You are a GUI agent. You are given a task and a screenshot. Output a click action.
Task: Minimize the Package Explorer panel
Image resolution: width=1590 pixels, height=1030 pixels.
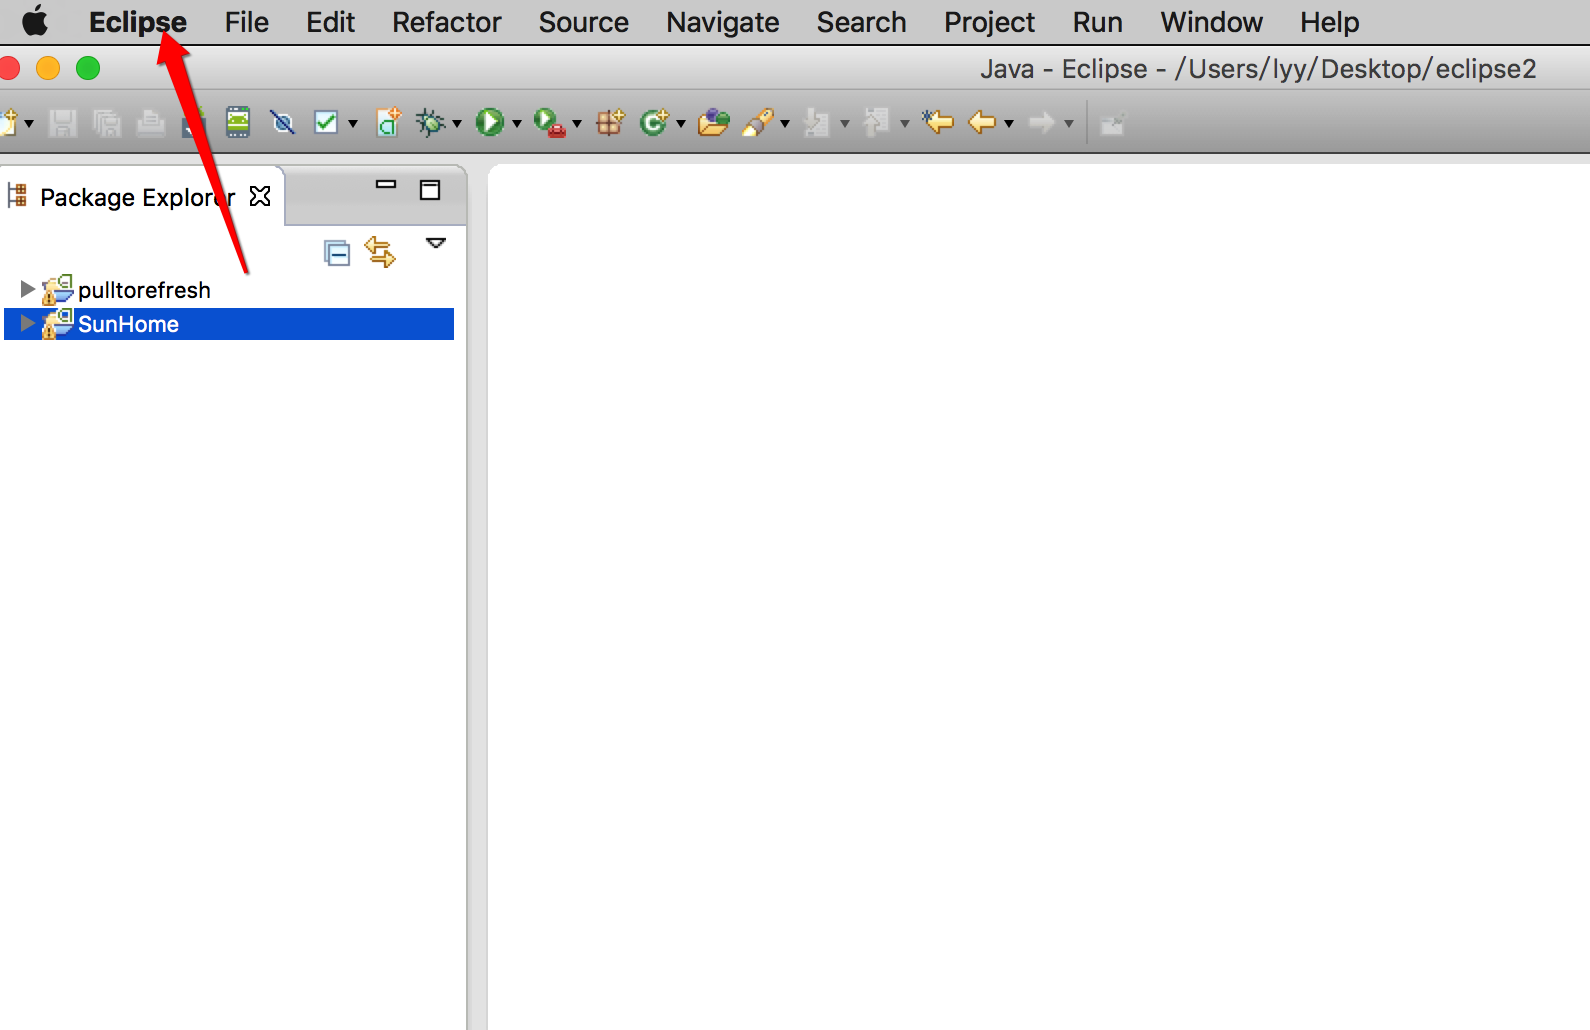pyautogui.click(x=386, y=185)
